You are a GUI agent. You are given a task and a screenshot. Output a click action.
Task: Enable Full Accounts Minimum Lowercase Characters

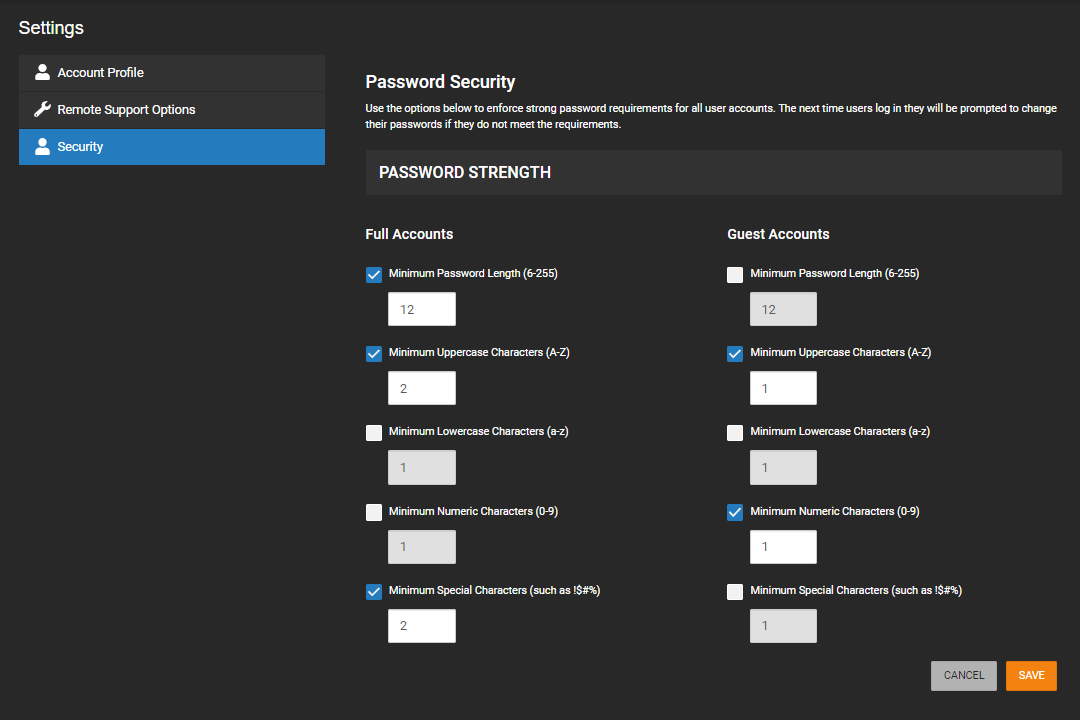click(x=373, y=433)
